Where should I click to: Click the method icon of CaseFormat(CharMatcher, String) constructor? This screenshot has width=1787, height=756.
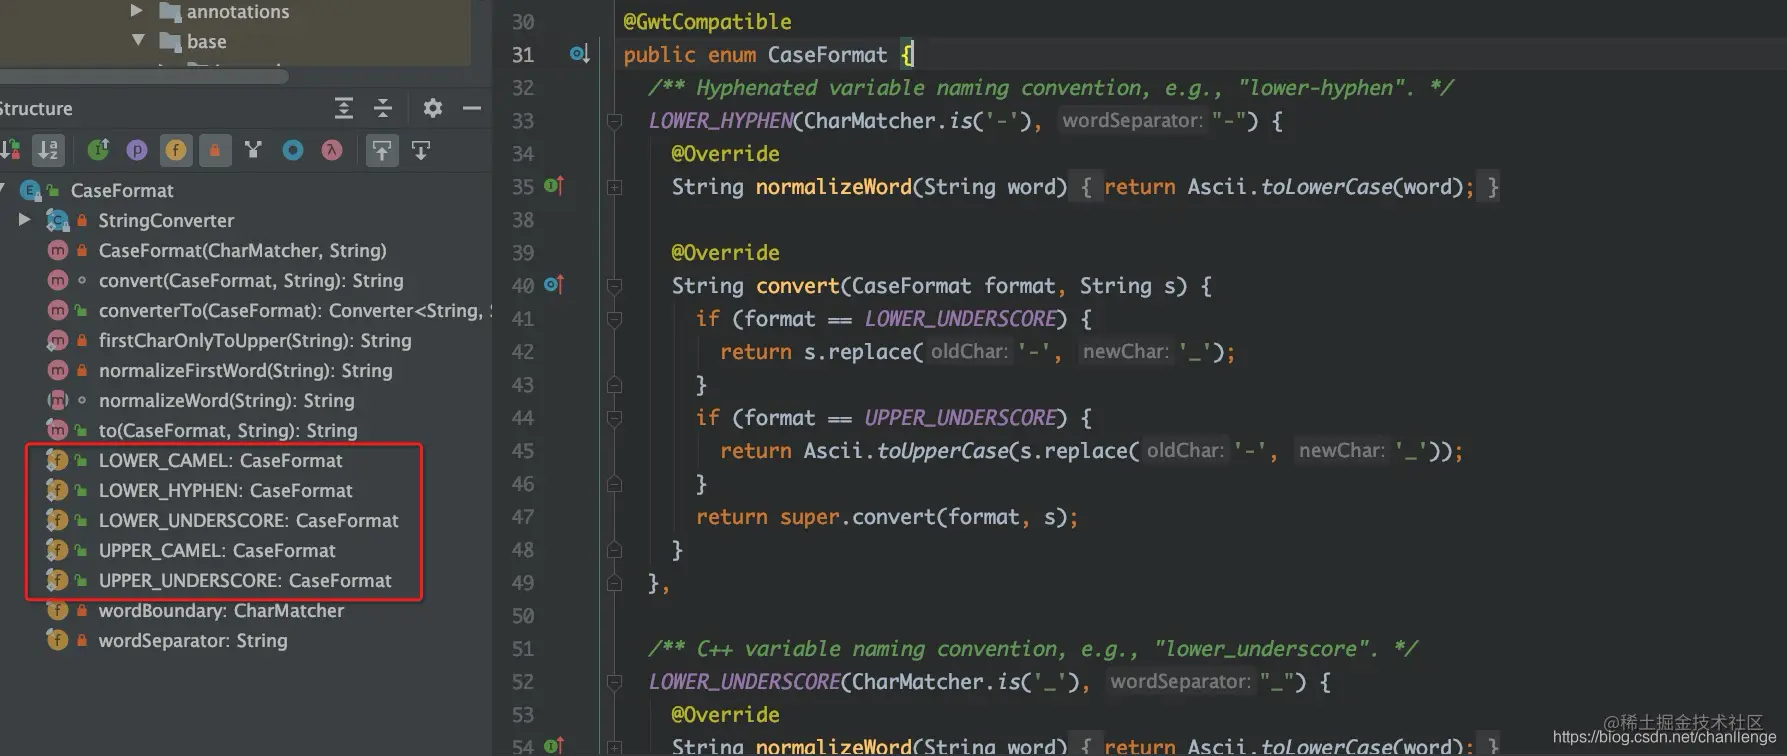(58, 250)
